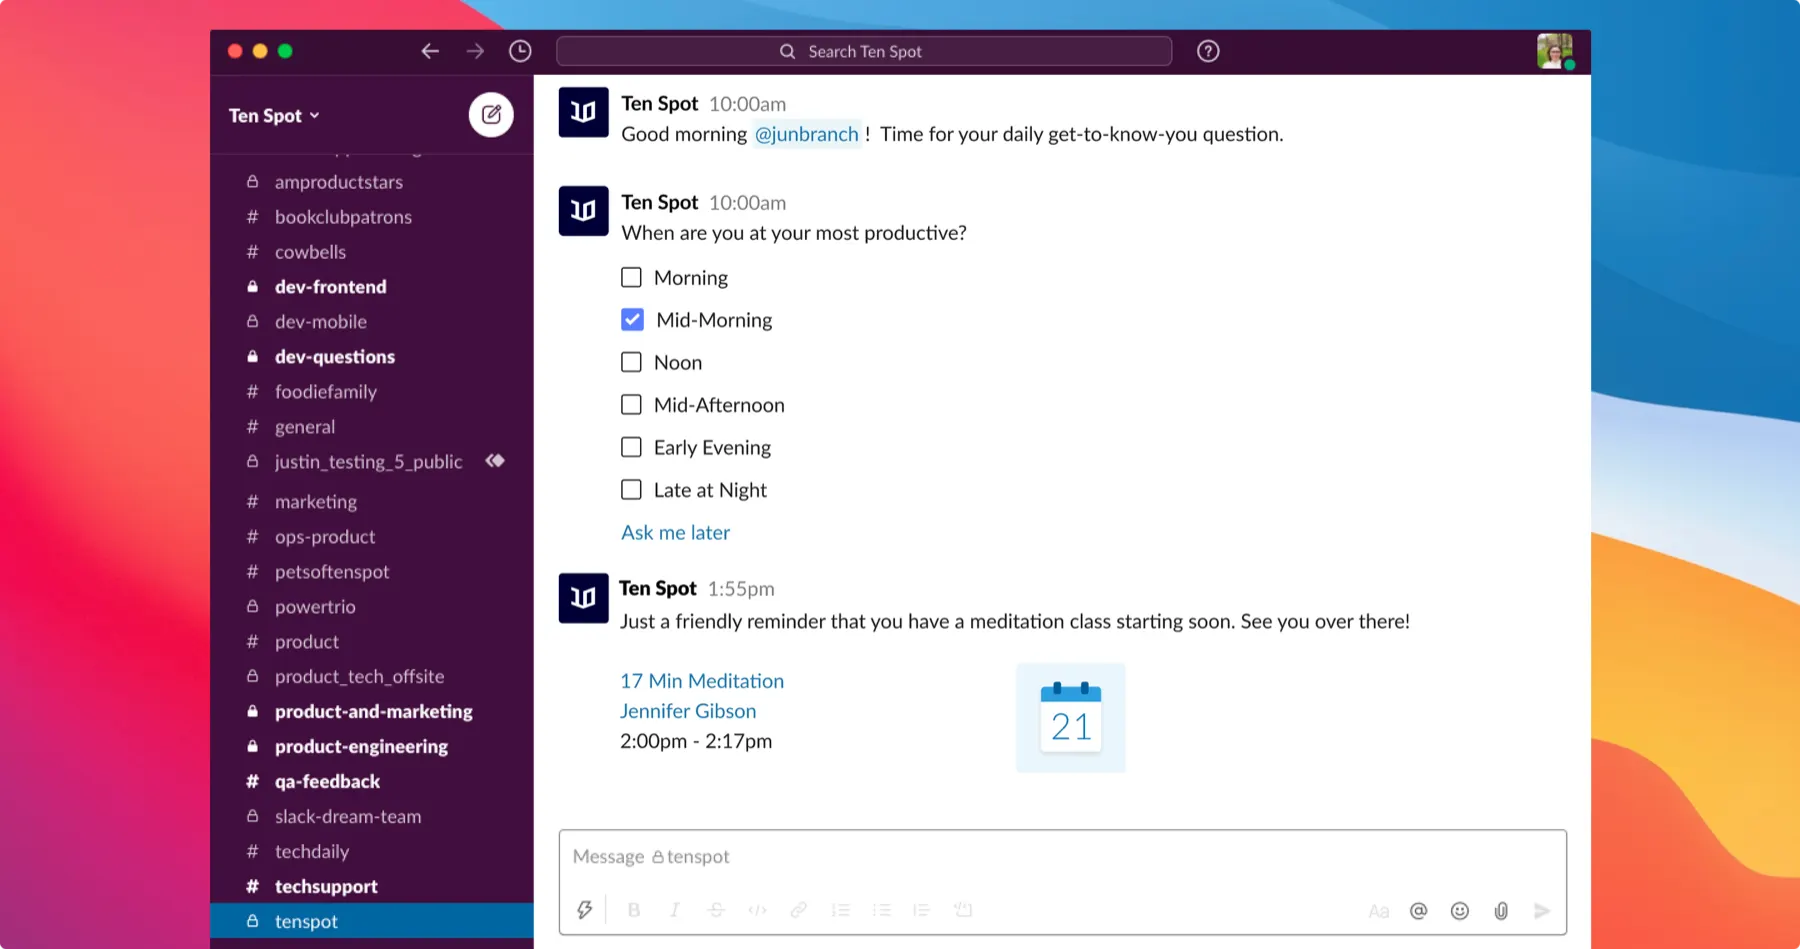Toggle bold formatting in the message box
This screenshot has width=1800, height=949.
pyautogui.click(x=634, y=910)
